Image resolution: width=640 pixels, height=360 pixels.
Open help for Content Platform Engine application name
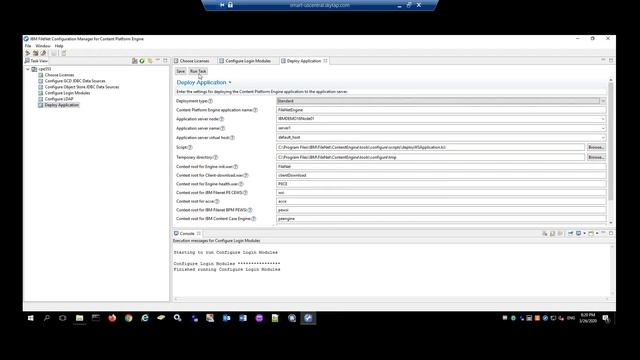pos(255,110)
